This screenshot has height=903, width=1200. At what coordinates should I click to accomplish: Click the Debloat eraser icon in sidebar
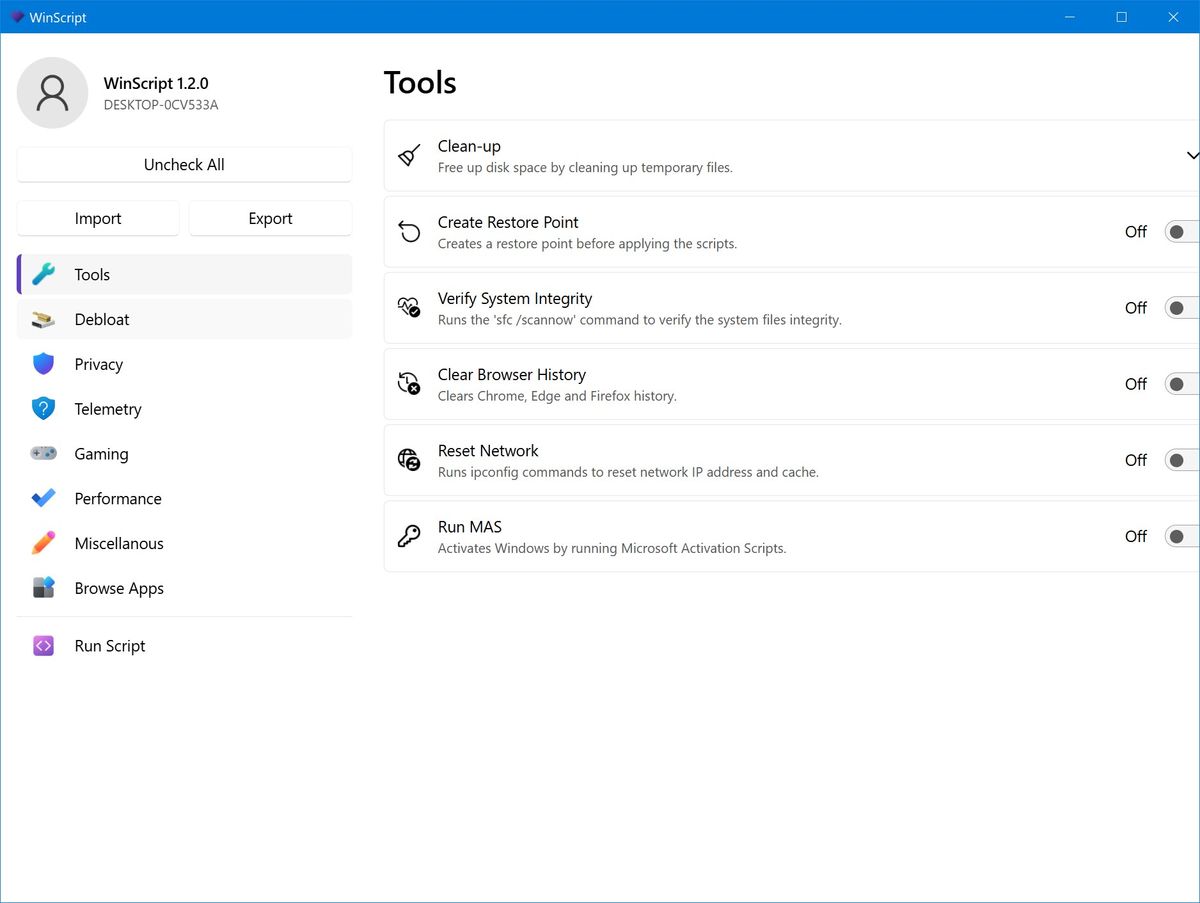pos(43,320)
